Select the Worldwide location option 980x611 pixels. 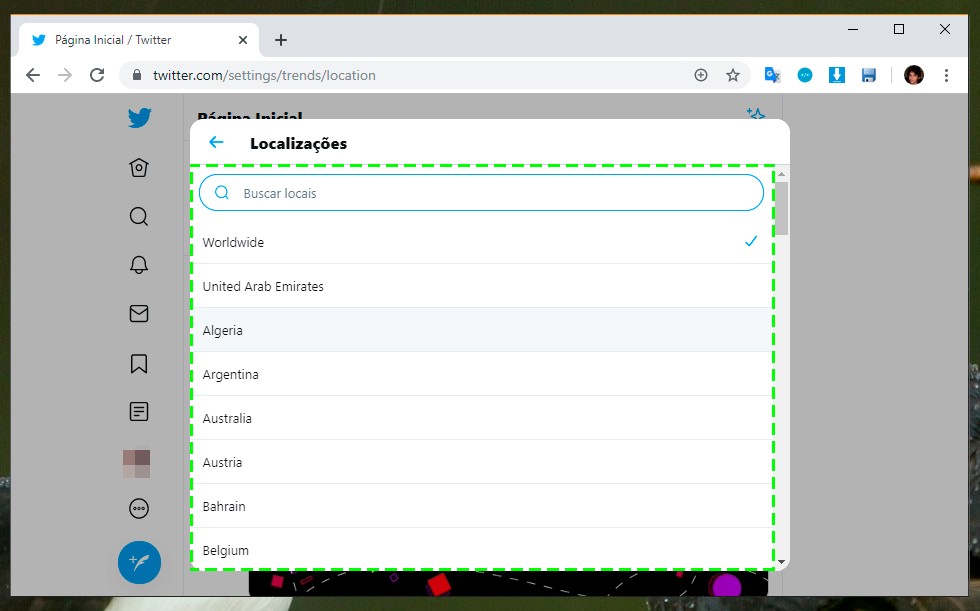[481, 242]
